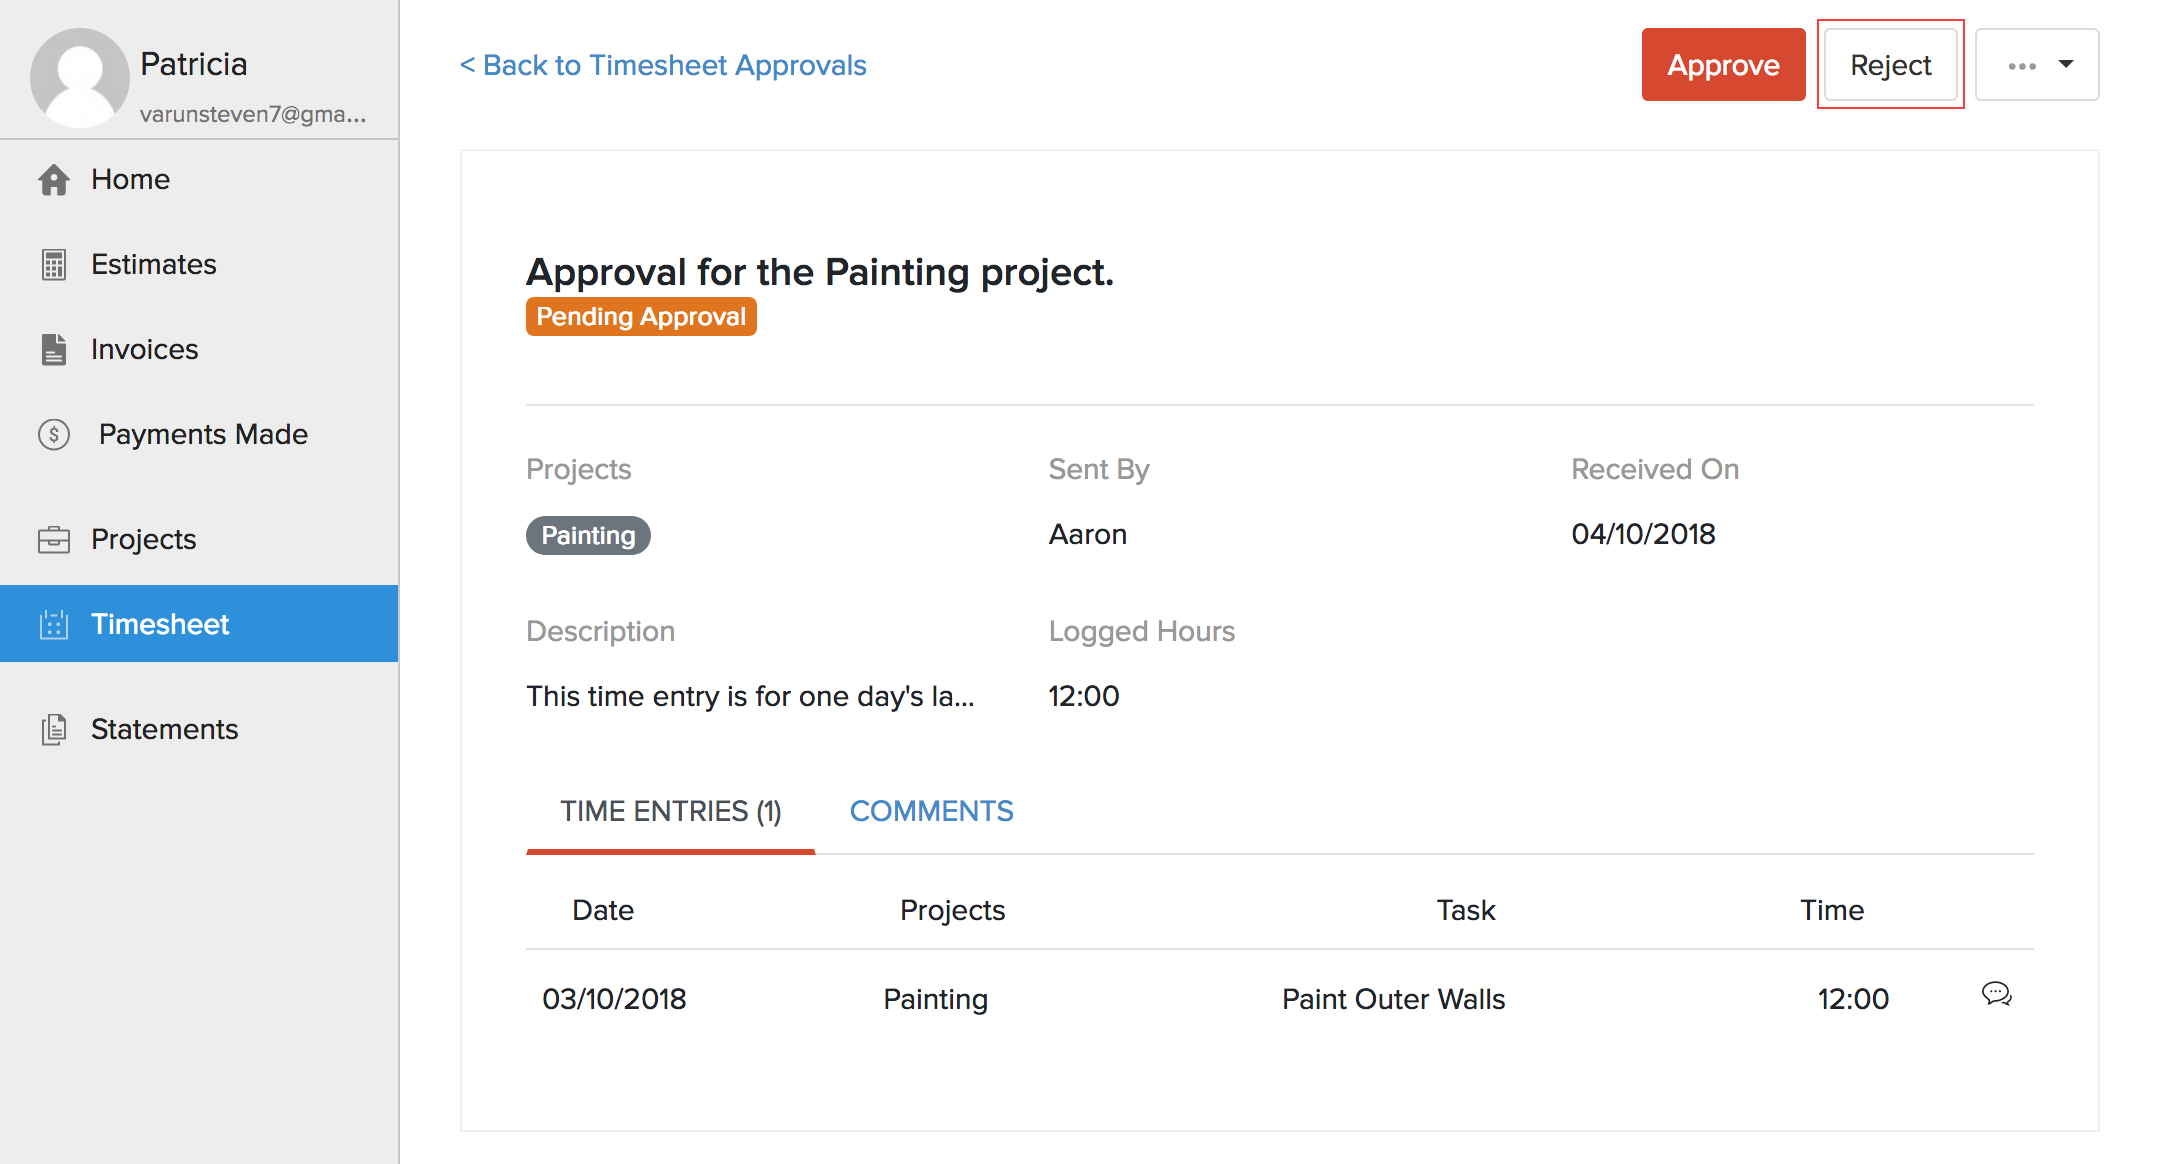Screen dimensions: 2162x1164
Task: Select the Time Entries tab
Action: 670,811
